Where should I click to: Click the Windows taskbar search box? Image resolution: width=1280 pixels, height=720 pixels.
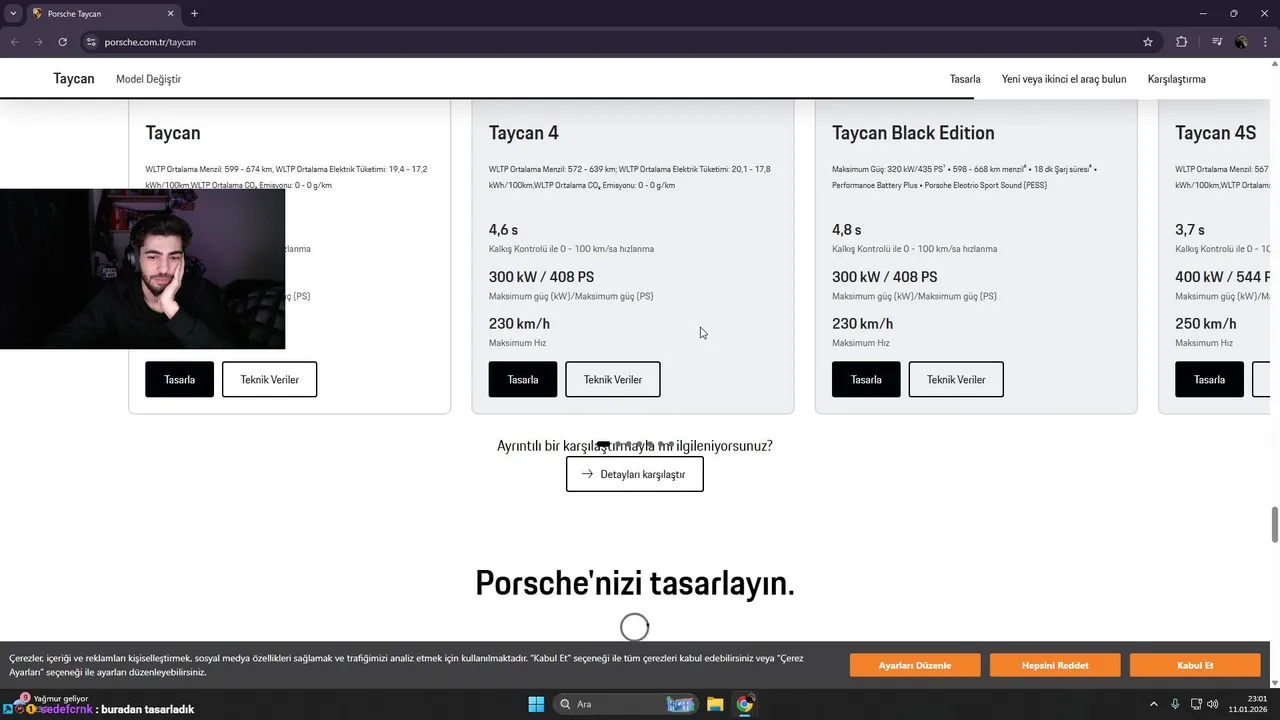click(x=626, y=704)
